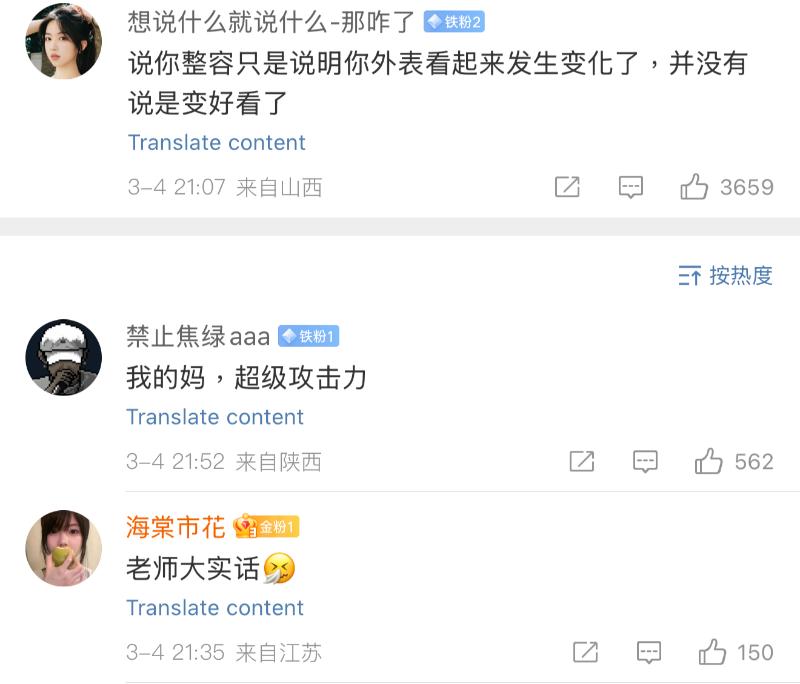Open profile of 想说什么就说什么-那咋了
This screenshot has height=684, width=800.
pos(272,22)
